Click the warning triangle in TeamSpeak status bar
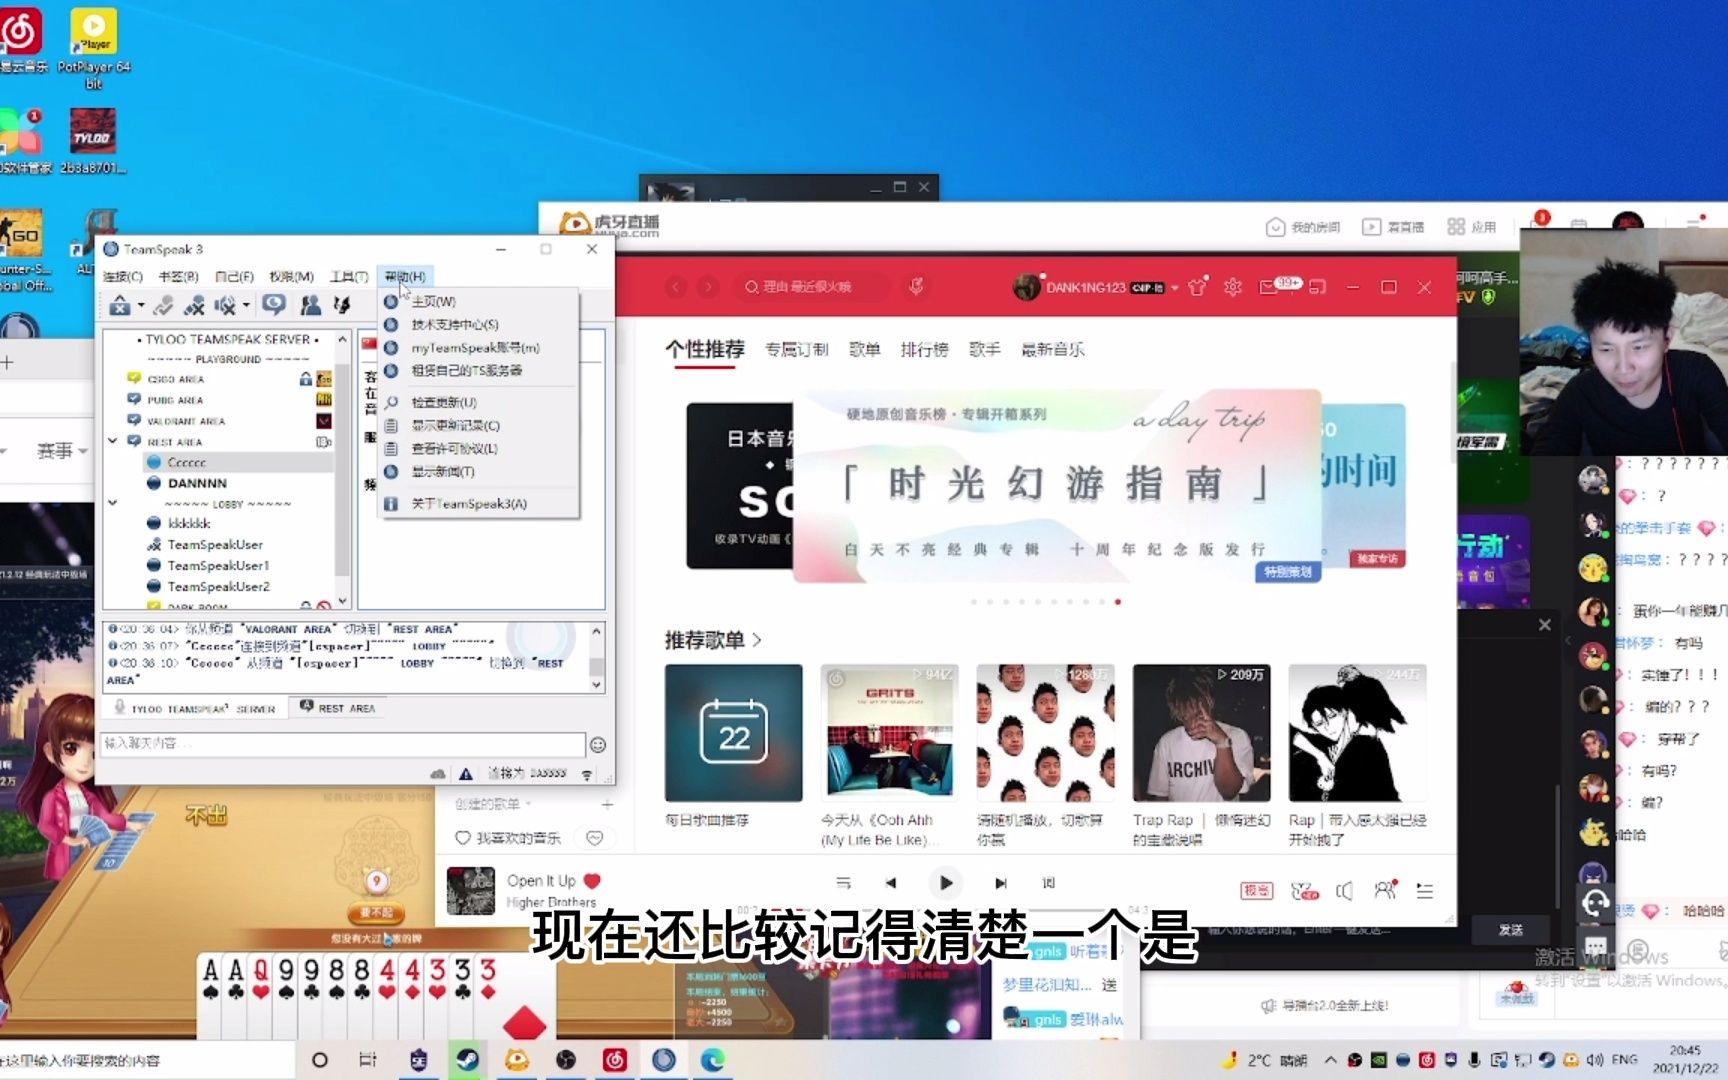This screenshot has height=1080, width=1728. [465, 774]
